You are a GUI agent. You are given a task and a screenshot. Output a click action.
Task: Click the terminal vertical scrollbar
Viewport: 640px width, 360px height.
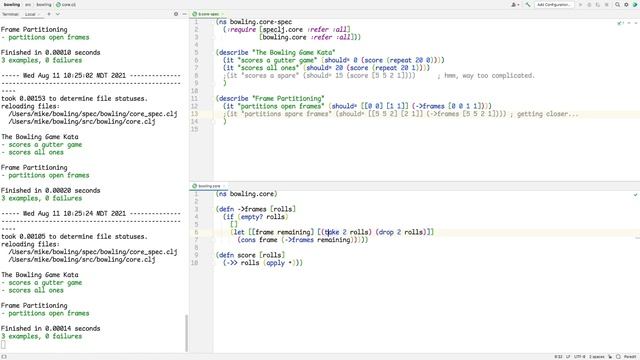click(187, 332)
